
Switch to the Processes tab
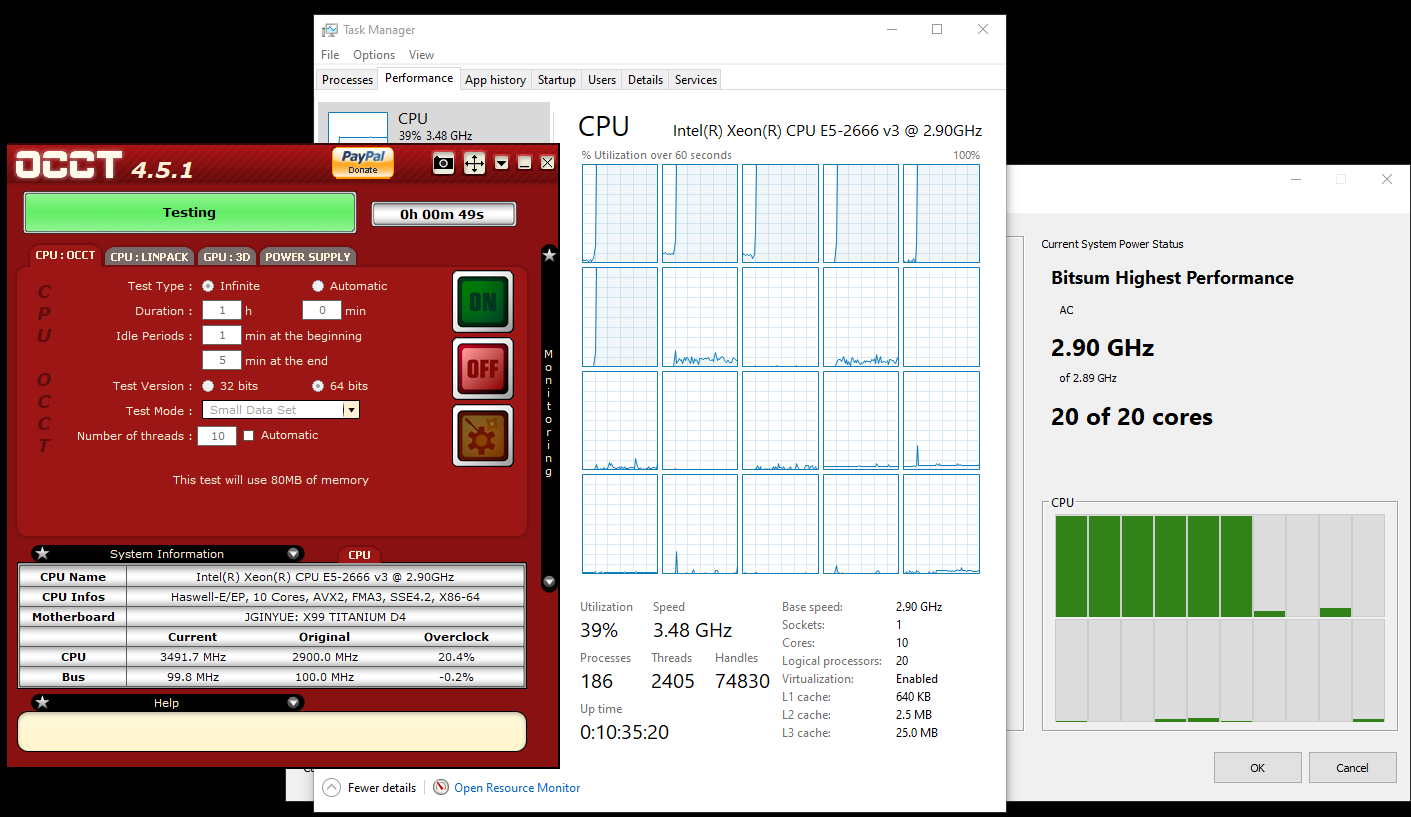(347, 80)
